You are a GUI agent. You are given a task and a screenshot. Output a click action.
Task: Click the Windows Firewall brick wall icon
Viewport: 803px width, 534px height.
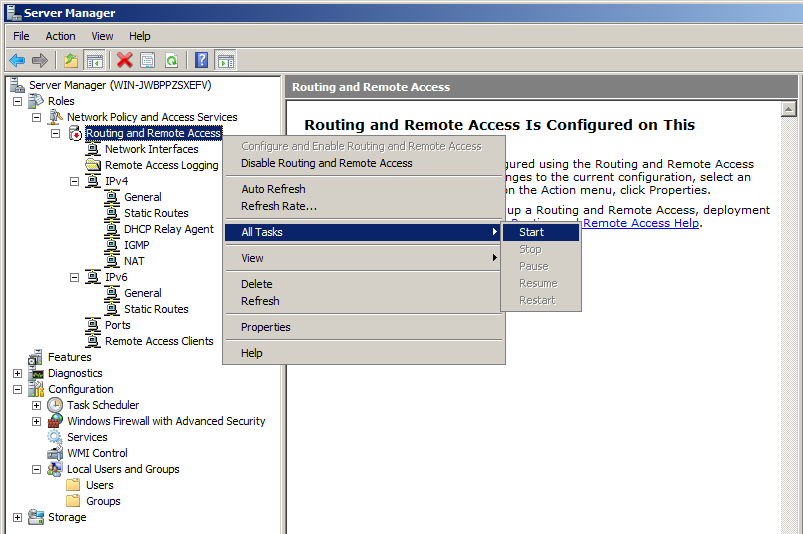pyautogui.click(x=55, y=421)
